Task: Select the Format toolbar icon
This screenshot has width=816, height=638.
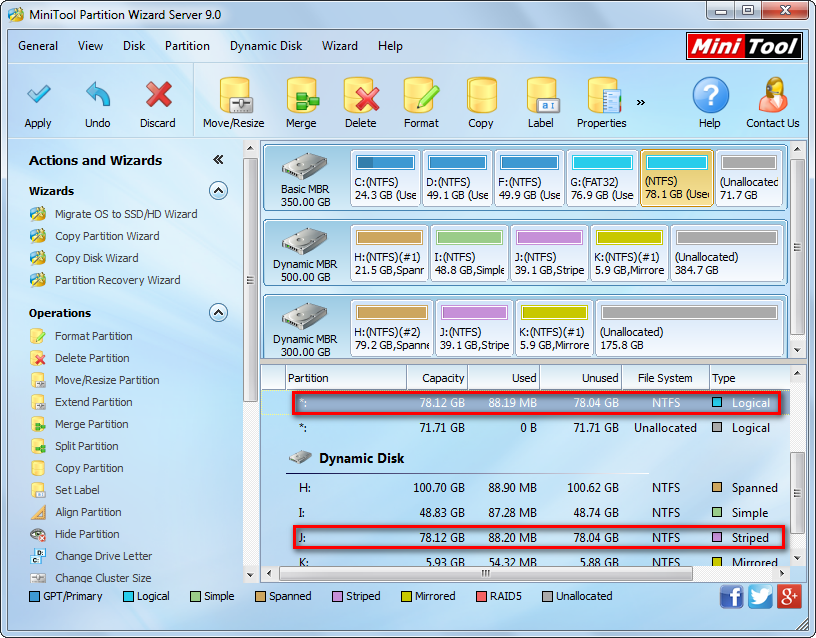Action: point(422,95)
